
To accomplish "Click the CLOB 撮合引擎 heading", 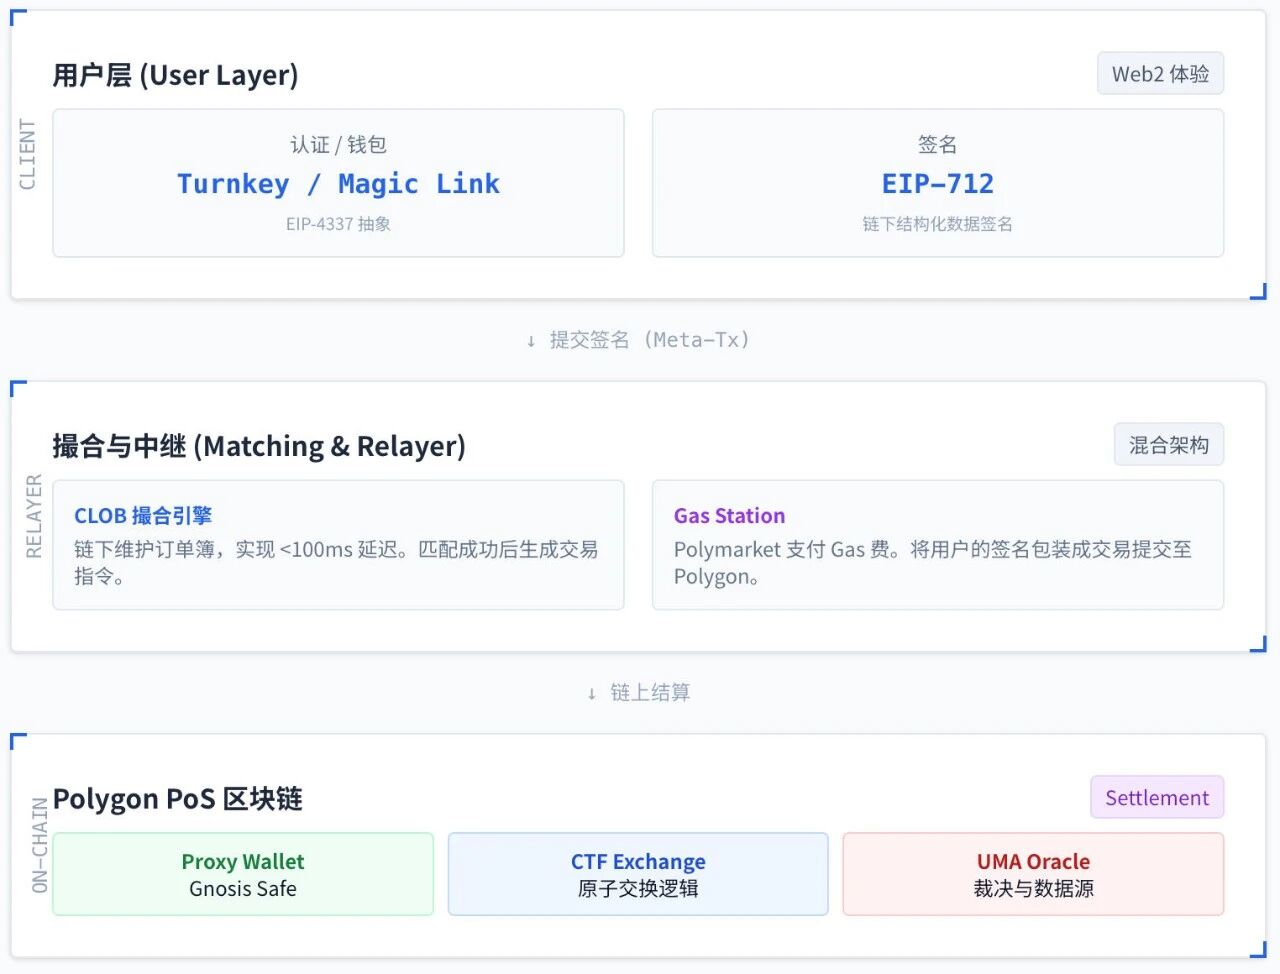I will 143,516.
